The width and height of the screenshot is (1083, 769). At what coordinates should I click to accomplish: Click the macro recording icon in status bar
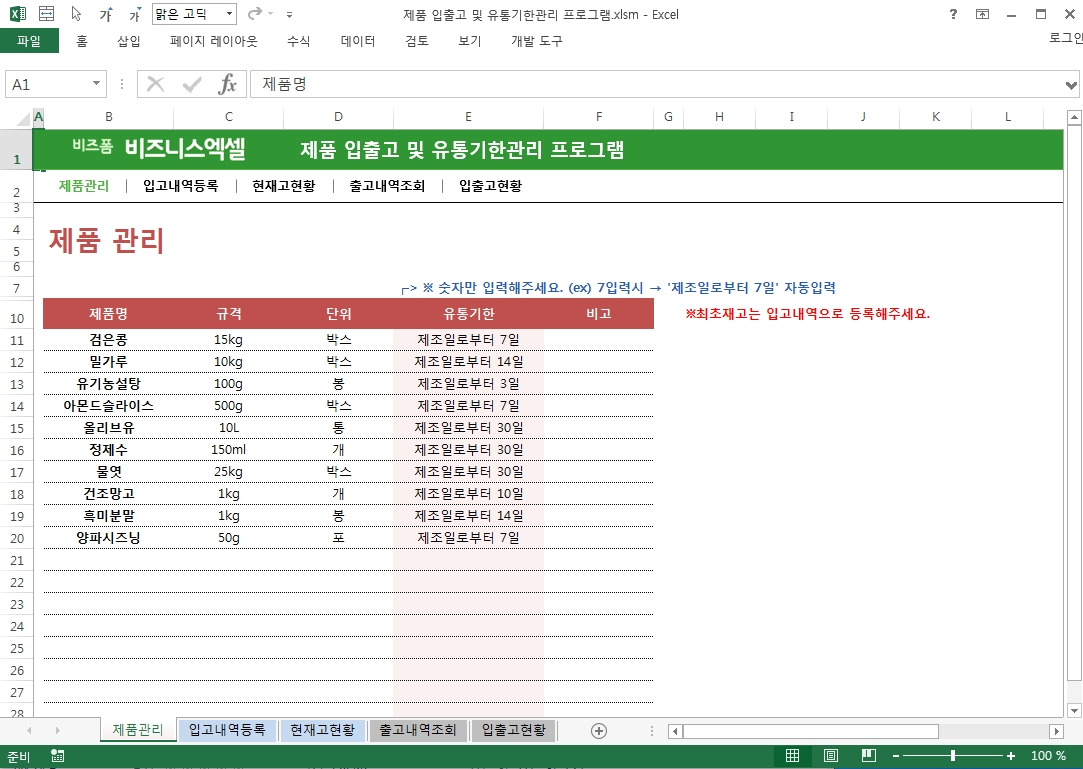point(58,756)
